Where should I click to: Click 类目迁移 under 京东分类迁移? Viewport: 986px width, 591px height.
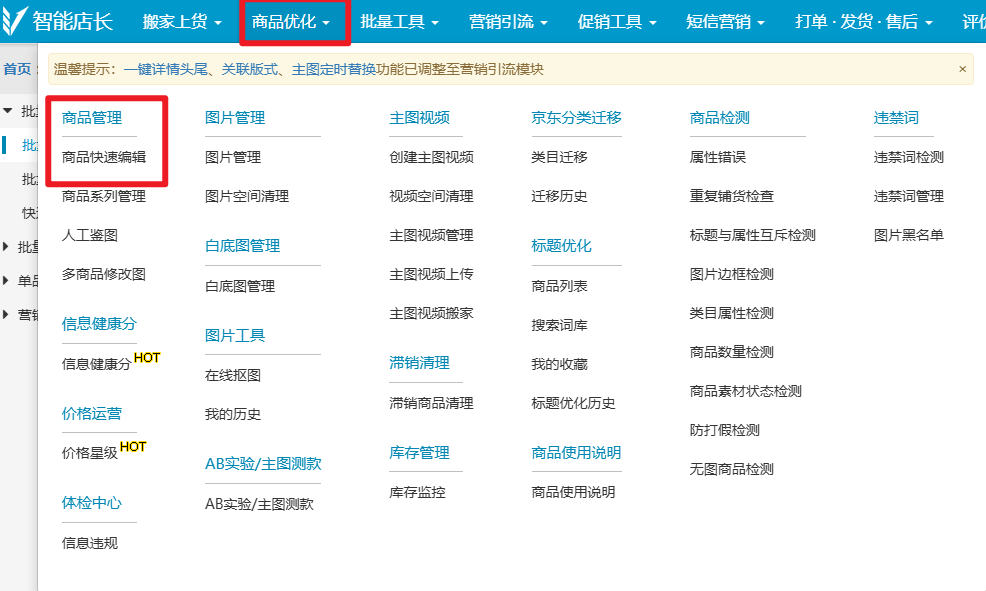559,157
